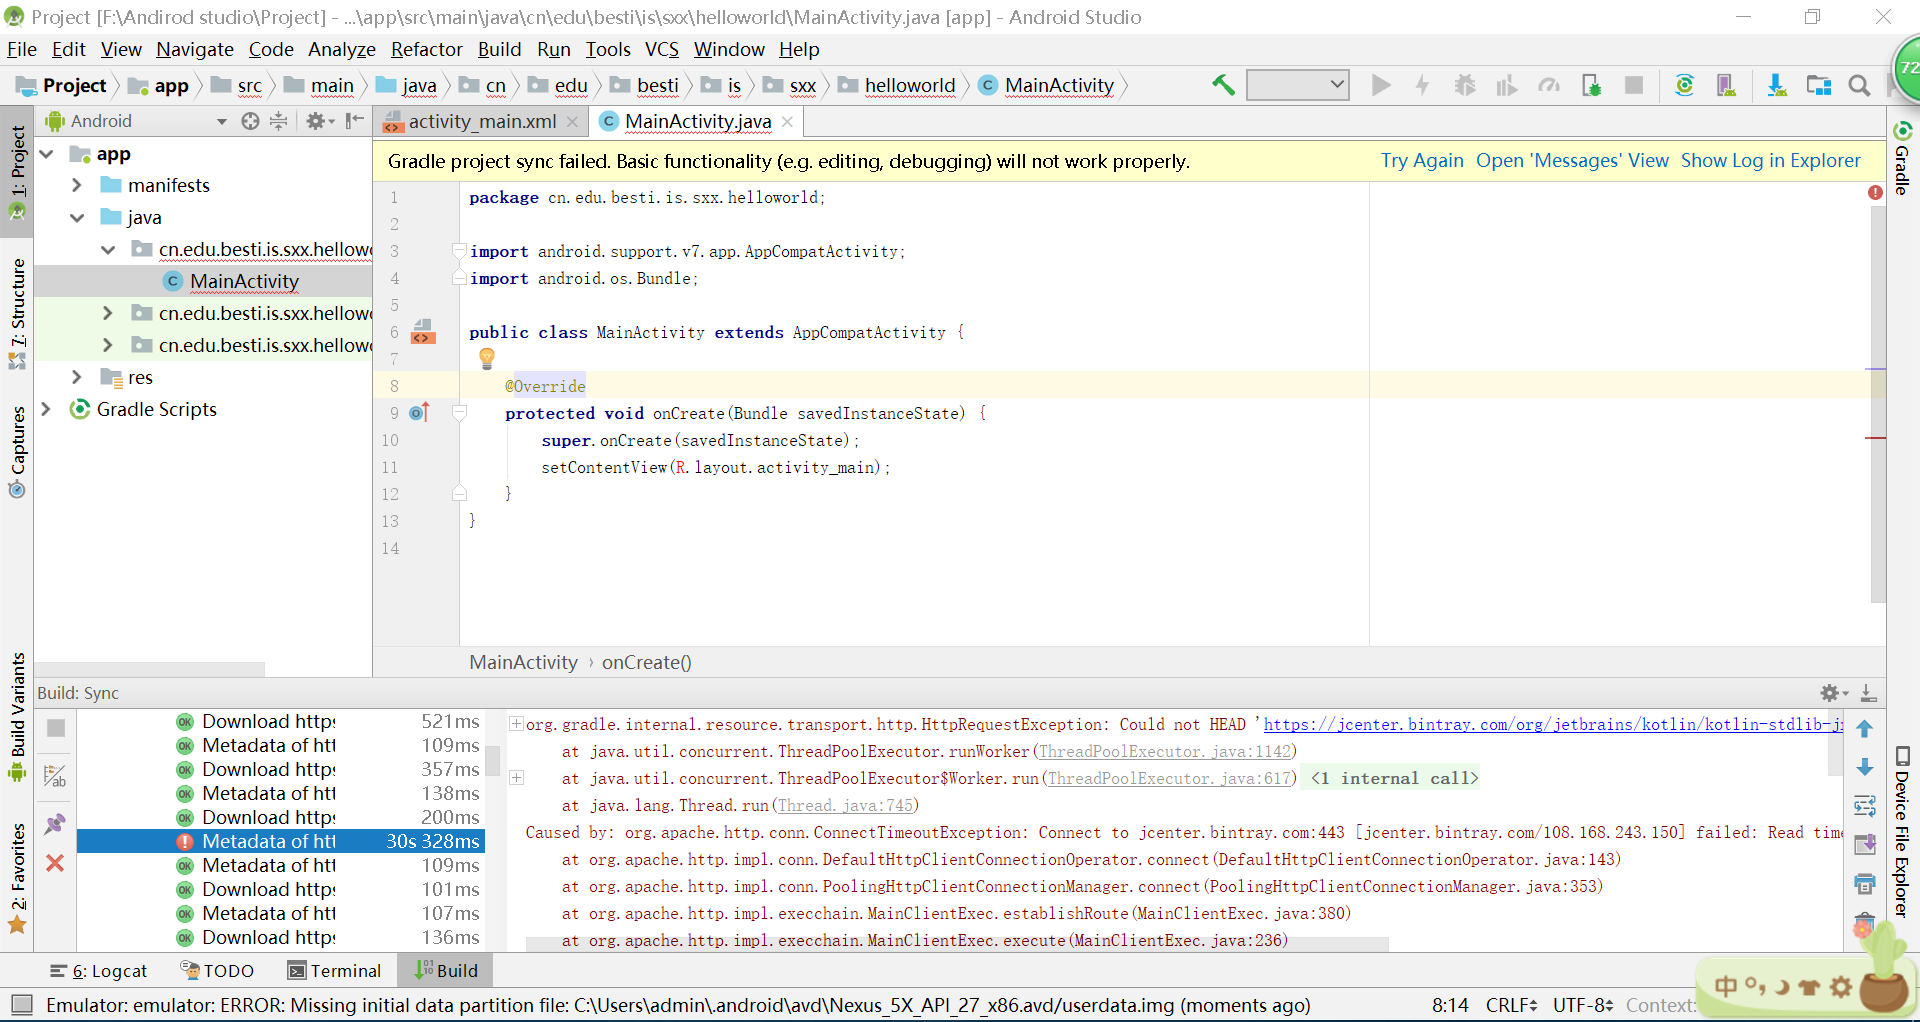The height and width of the screenshot is (1022, 1920).
Task: Click the Up the stack trace arrow
Action: [1865, 729]
